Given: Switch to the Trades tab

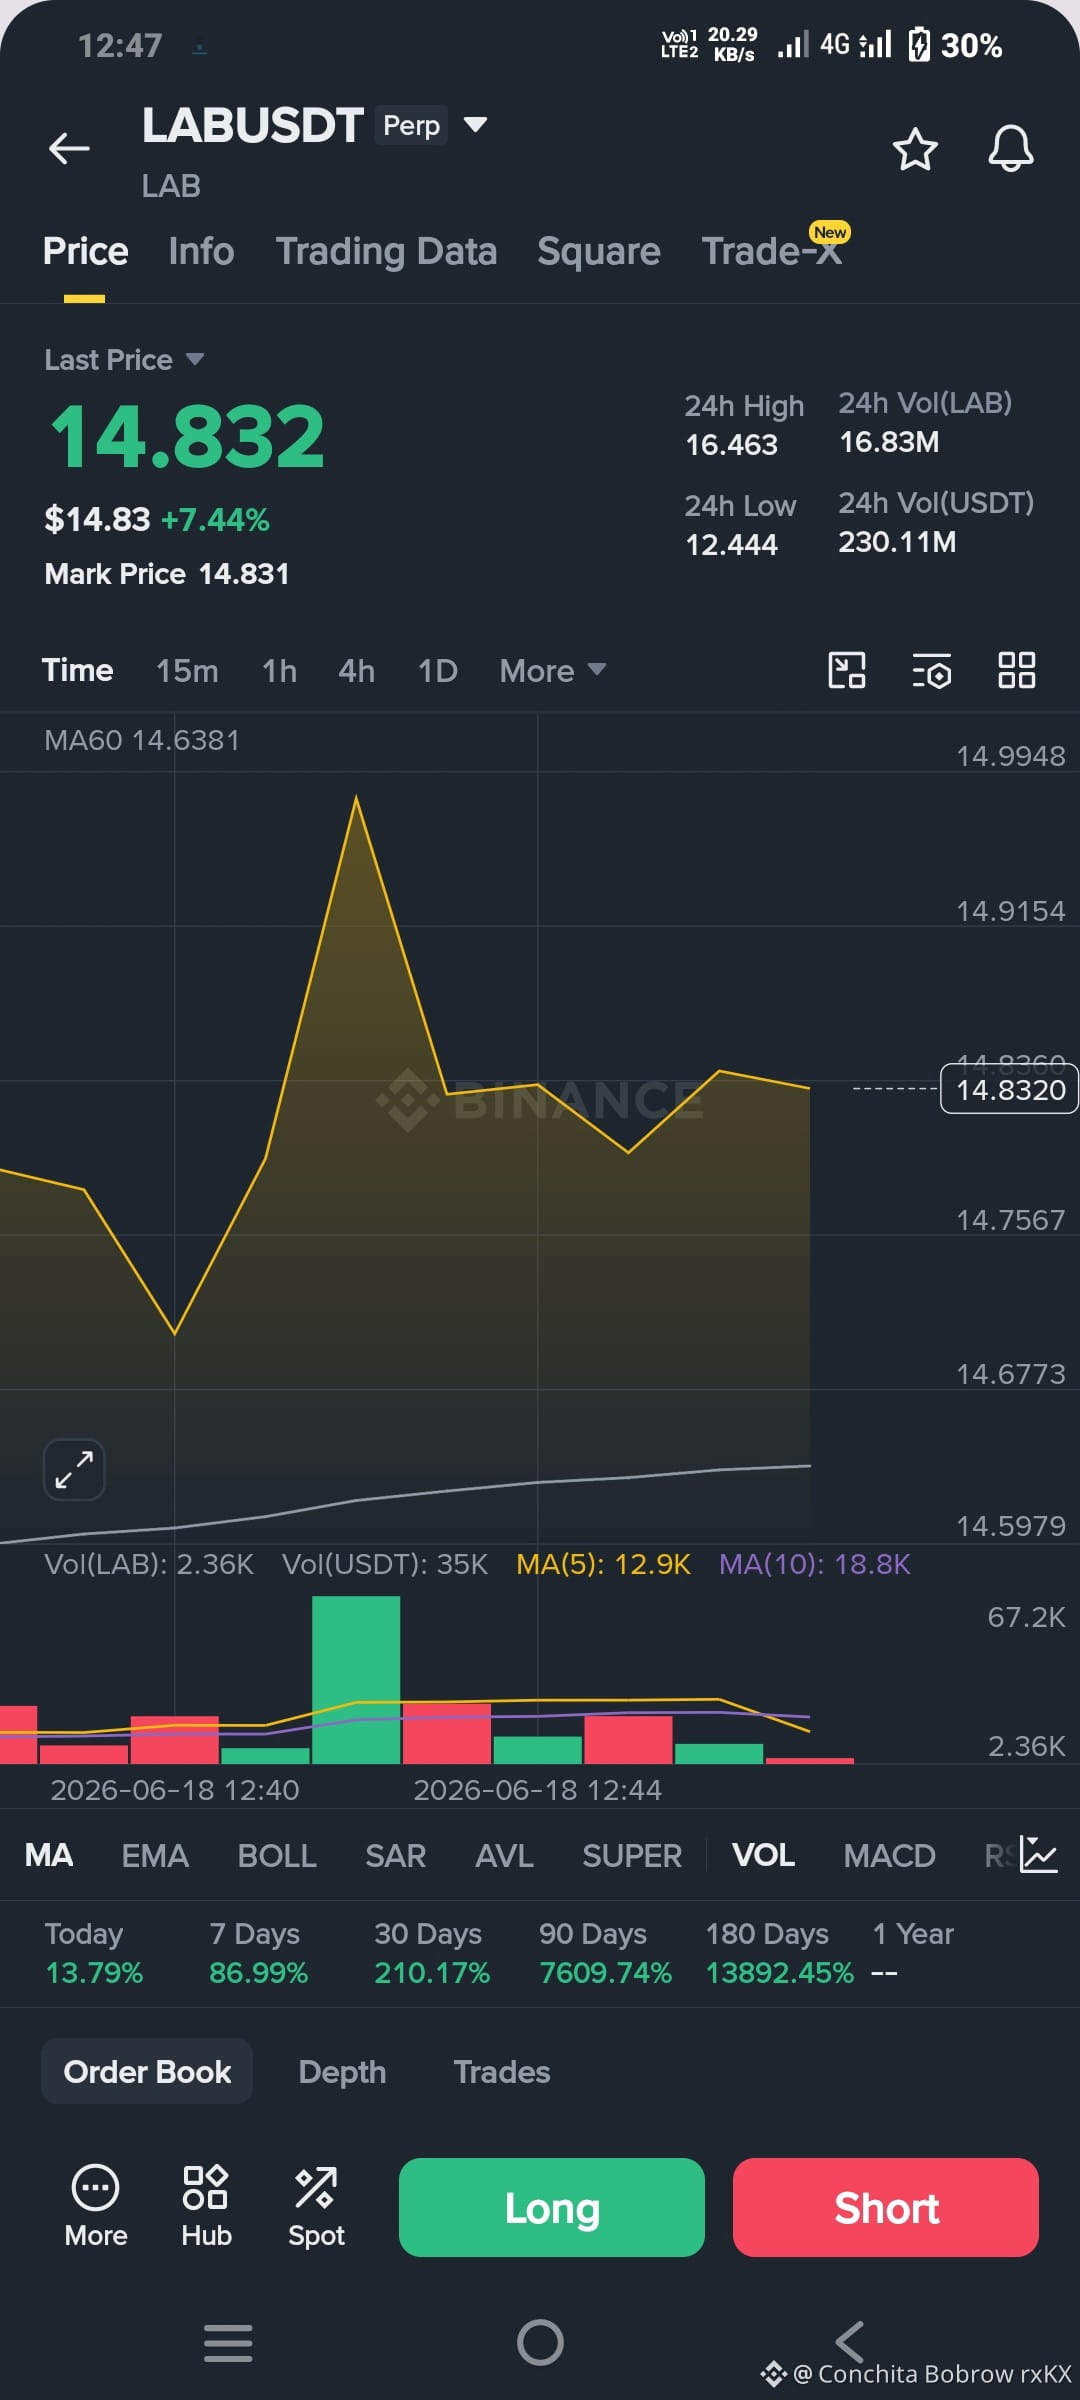Looking at the screenshot, I should (x=502, y=2072).
